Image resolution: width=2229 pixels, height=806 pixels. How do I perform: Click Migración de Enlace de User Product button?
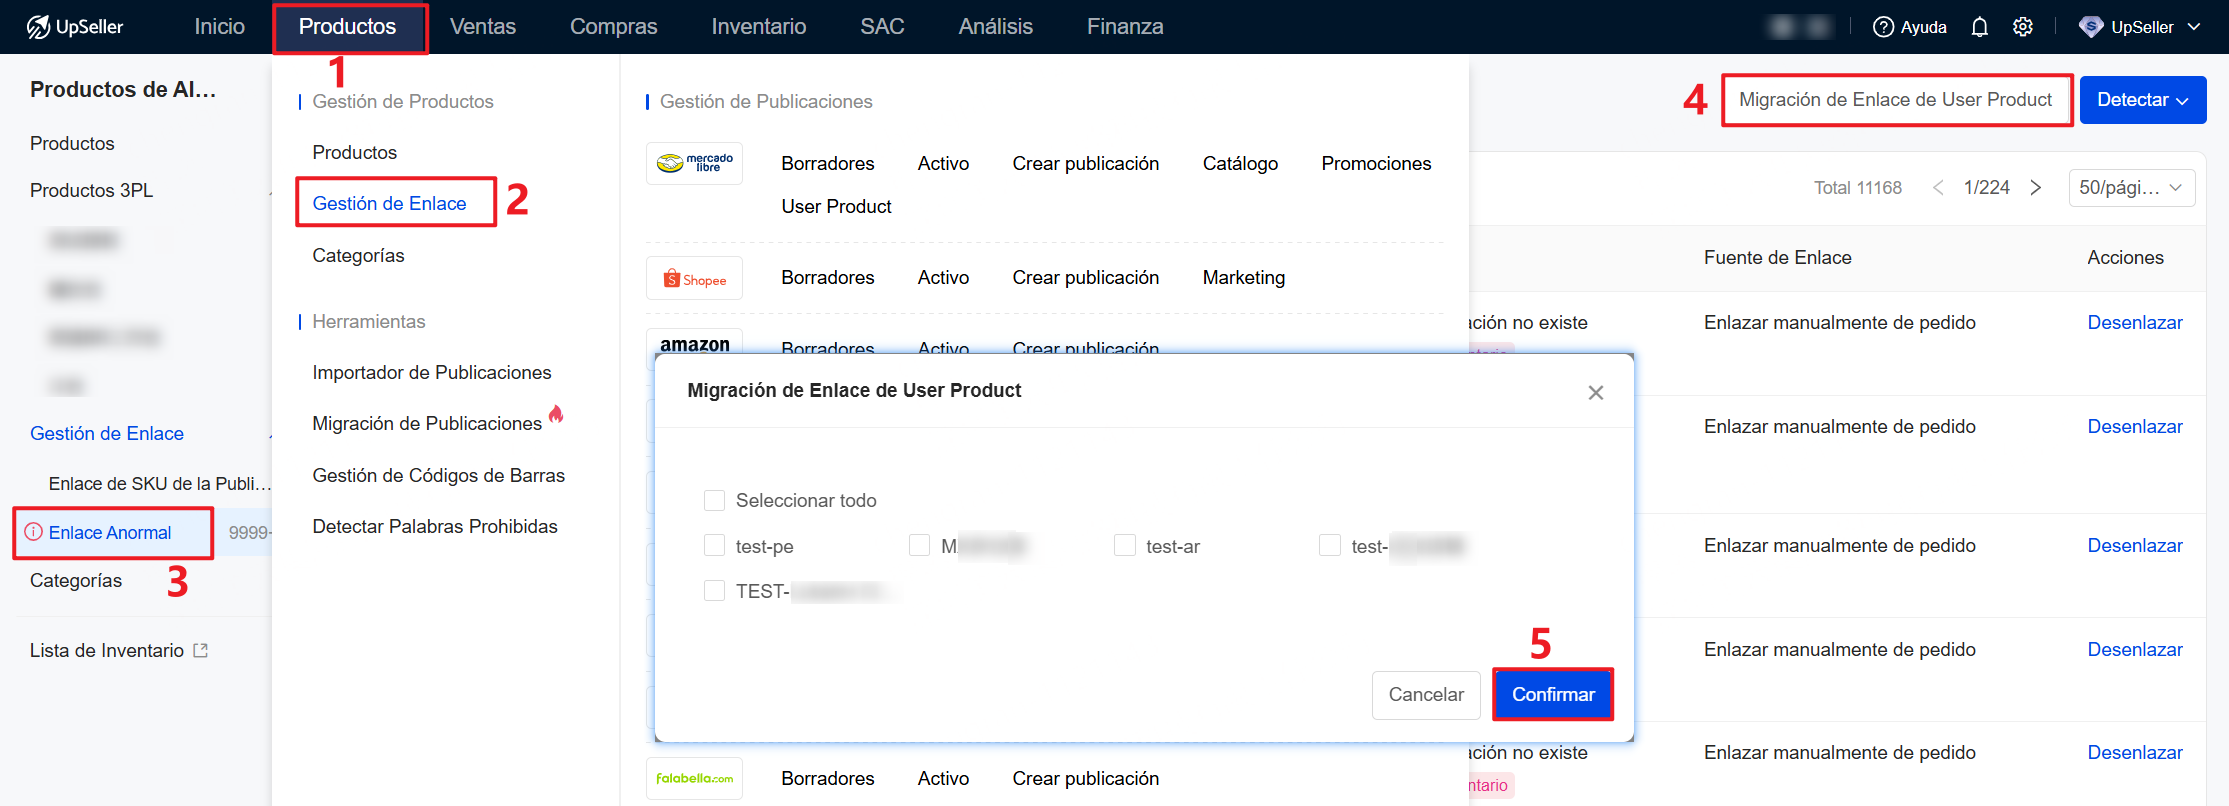tap(1896, 100)
